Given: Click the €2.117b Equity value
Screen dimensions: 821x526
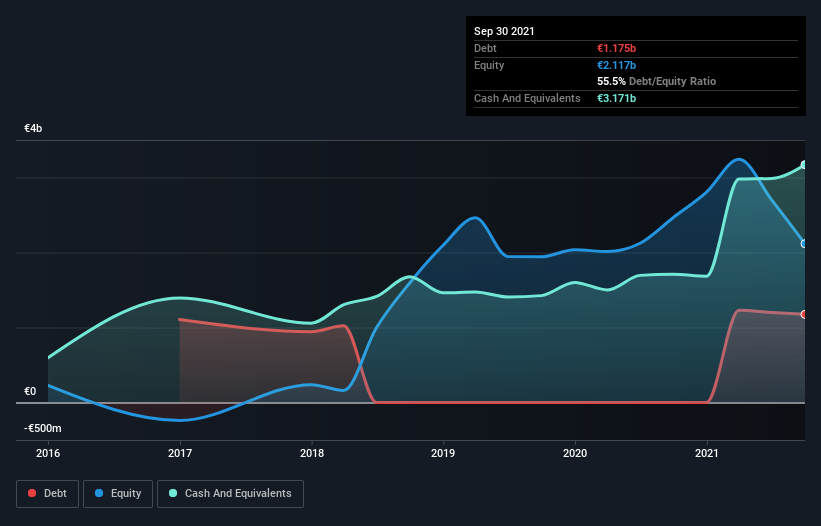Looking at the screenshot, I should (x=616, y=65).
